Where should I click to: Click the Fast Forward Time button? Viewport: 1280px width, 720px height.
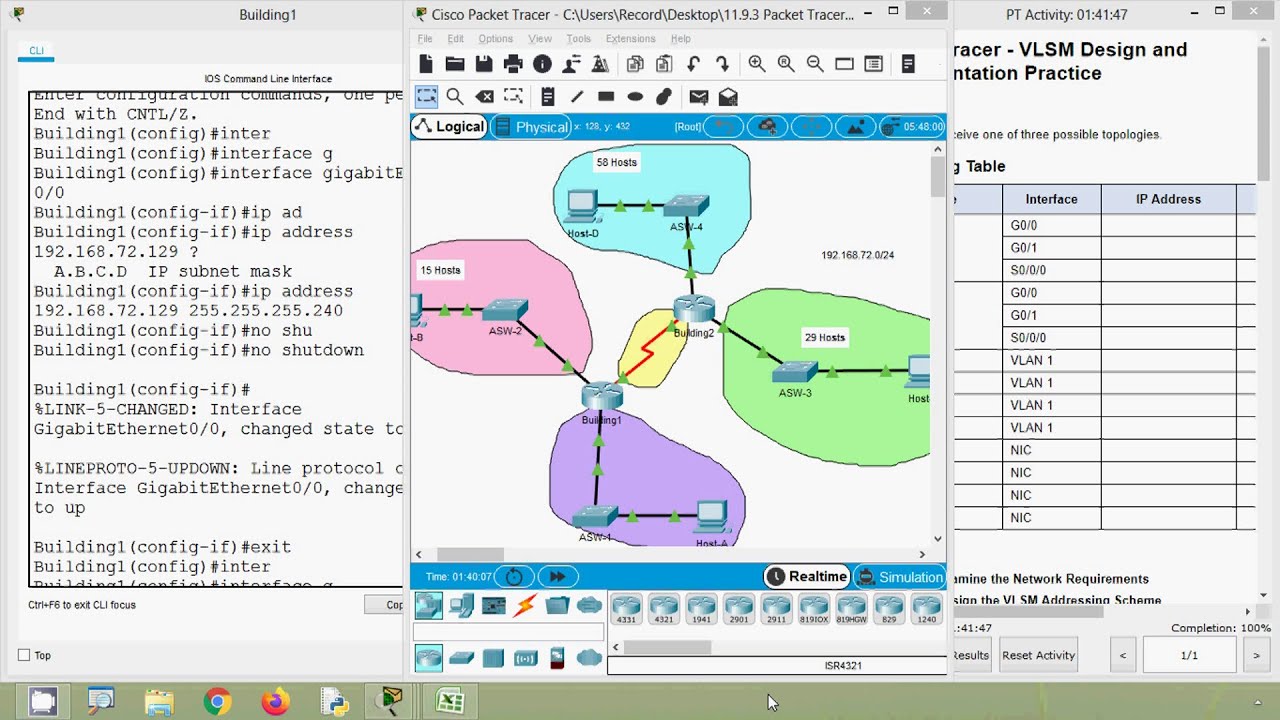[x=557, y=577]
